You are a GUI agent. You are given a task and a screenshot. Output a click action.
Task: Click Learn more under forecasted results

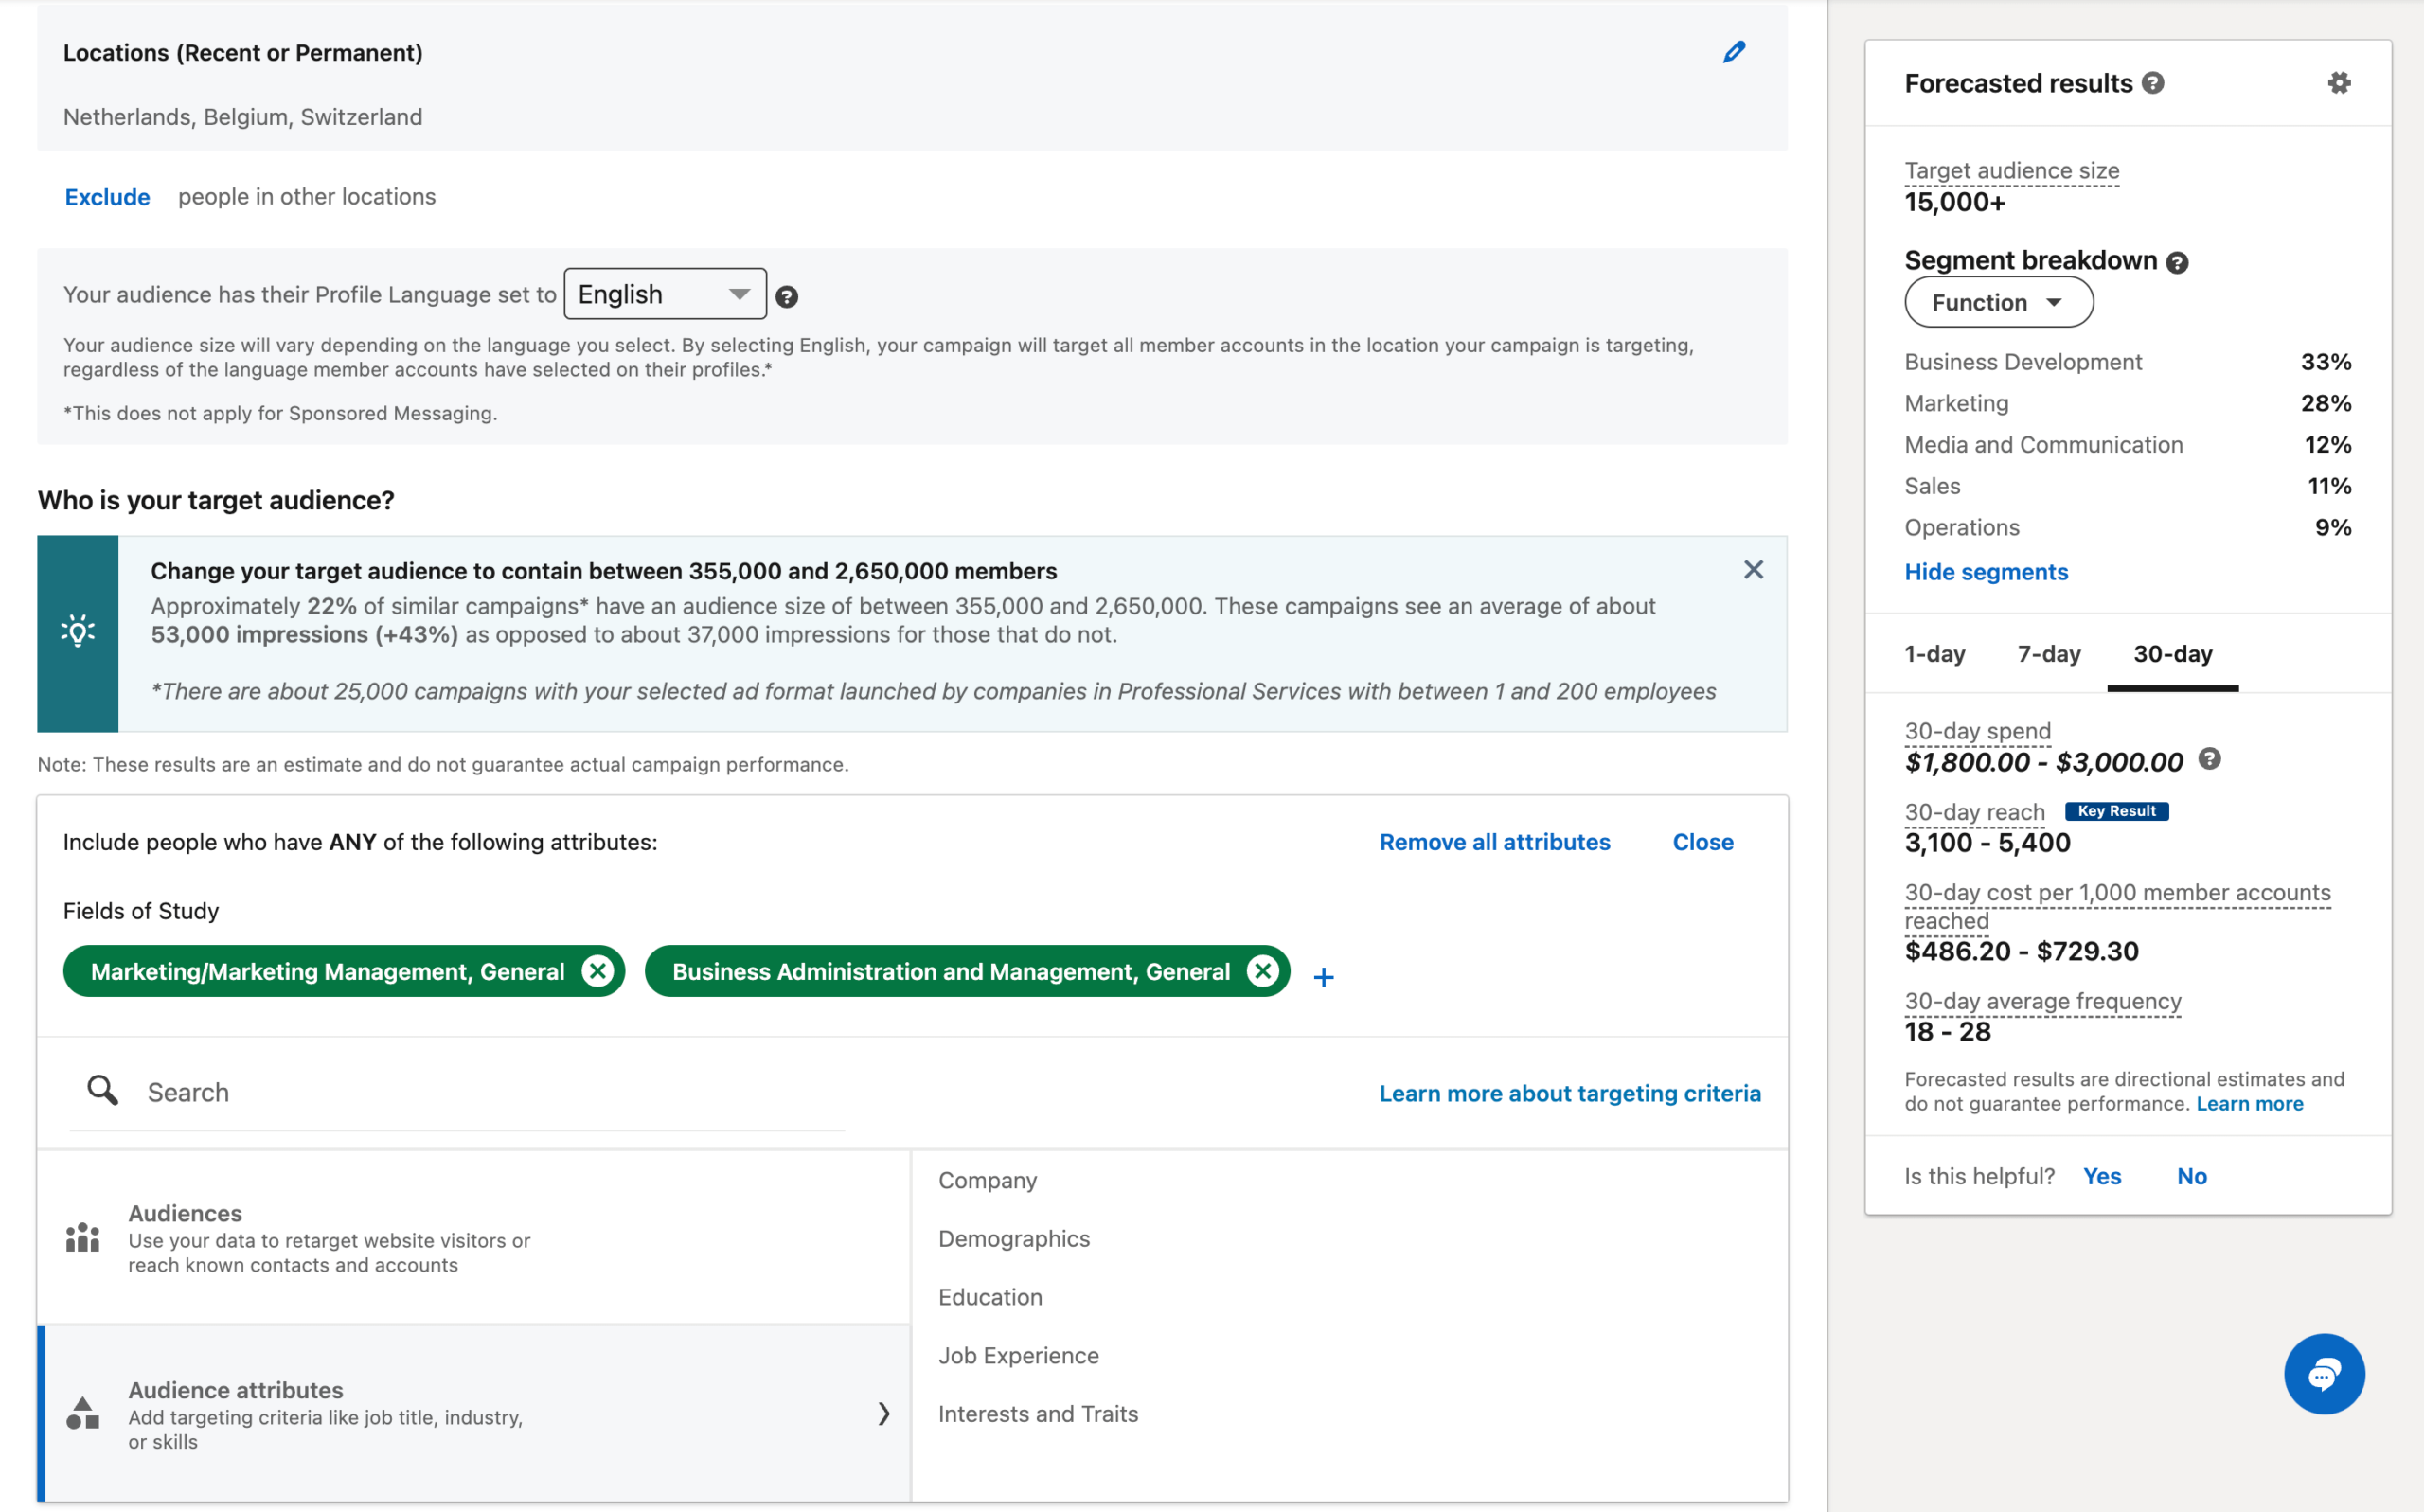2249,1104
